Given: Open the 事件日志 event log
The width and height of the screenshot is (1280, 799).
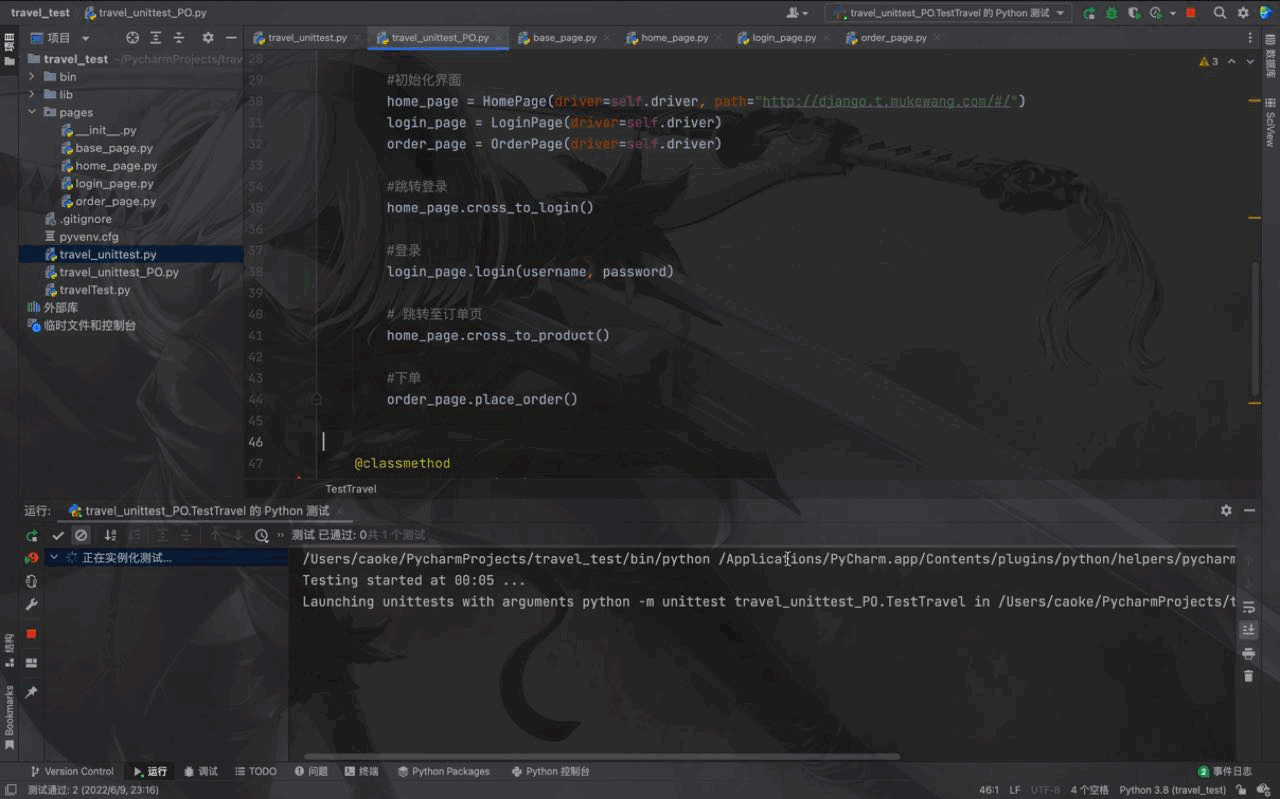Looking at the screenshot, I should [1225, 771].
